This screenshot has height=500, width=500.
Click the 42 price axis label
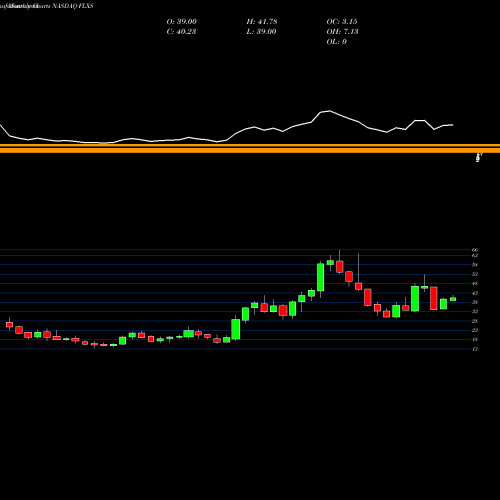(475, 293)
